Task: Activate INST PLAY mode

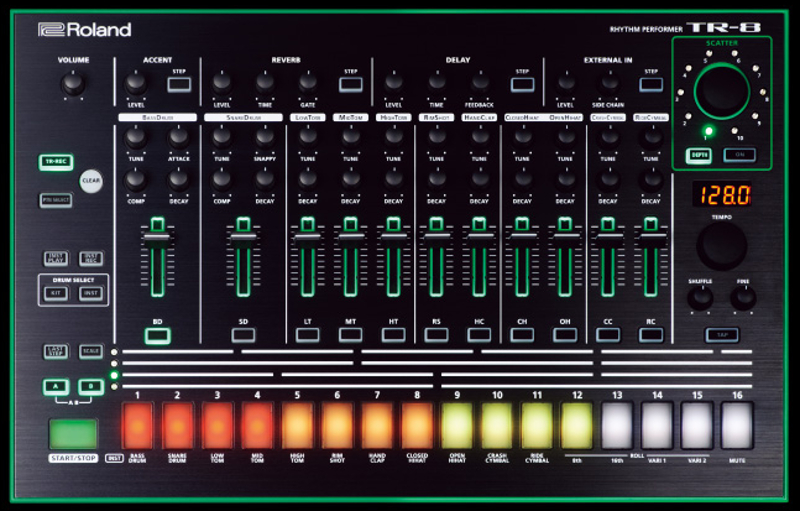Action: pyautogui.click(x=56, y=258)
